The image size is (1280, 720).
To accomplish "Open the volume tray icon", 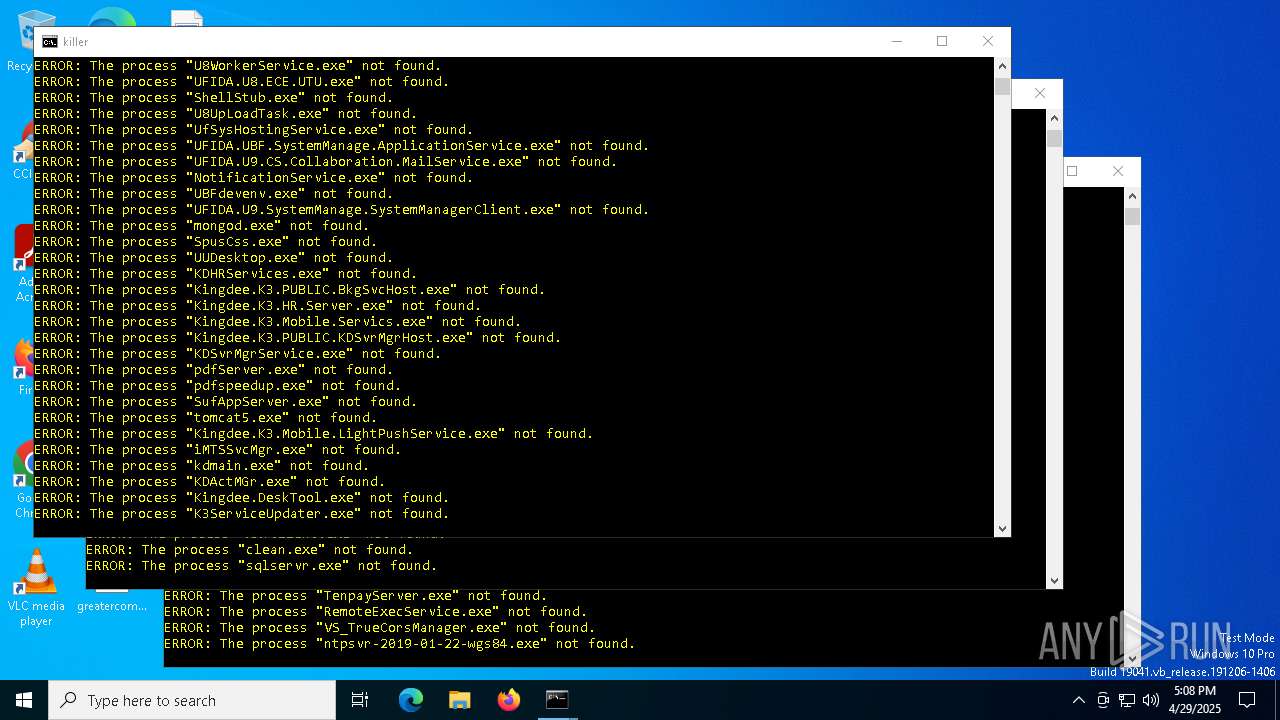I will pos(1151,700).
